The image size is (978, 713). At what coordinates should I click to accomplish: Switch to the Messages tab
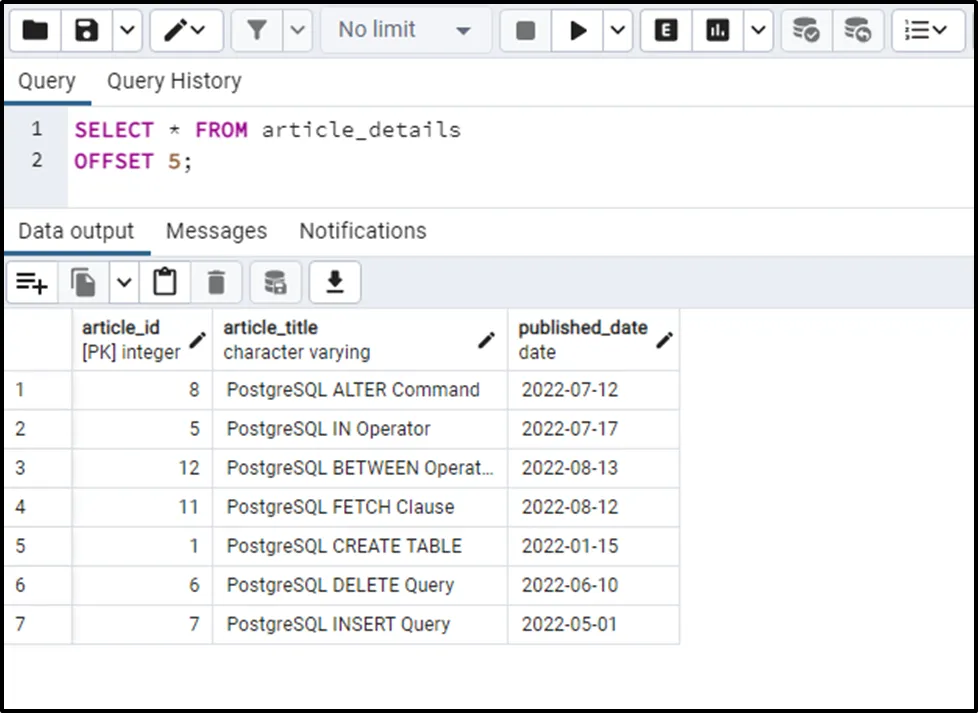point(216,231)
